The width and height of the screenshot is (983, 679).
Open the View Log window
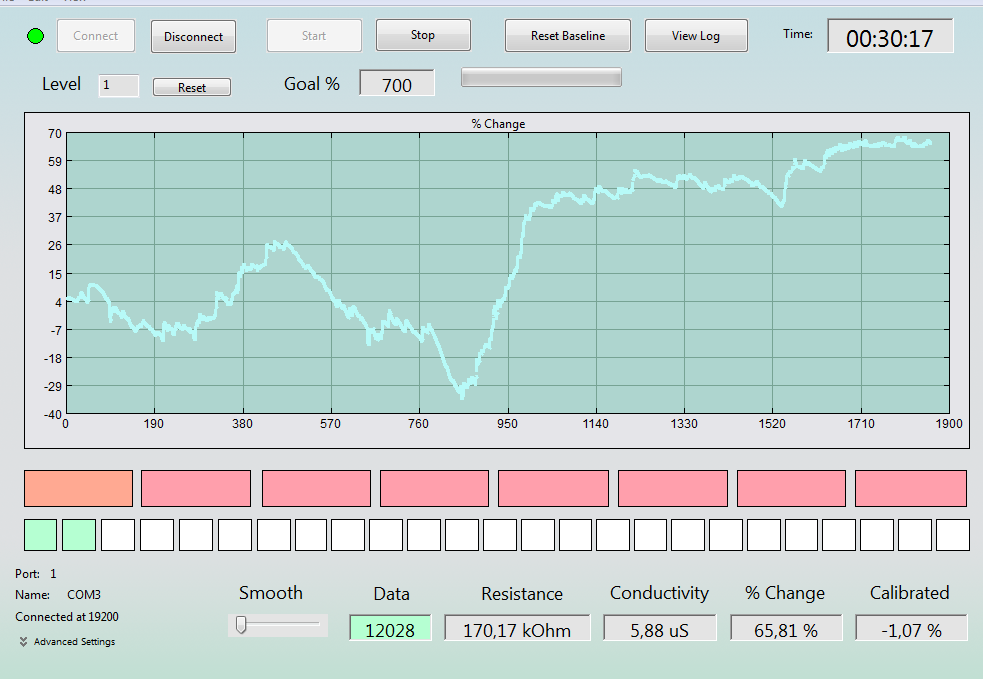click(696, 36)
